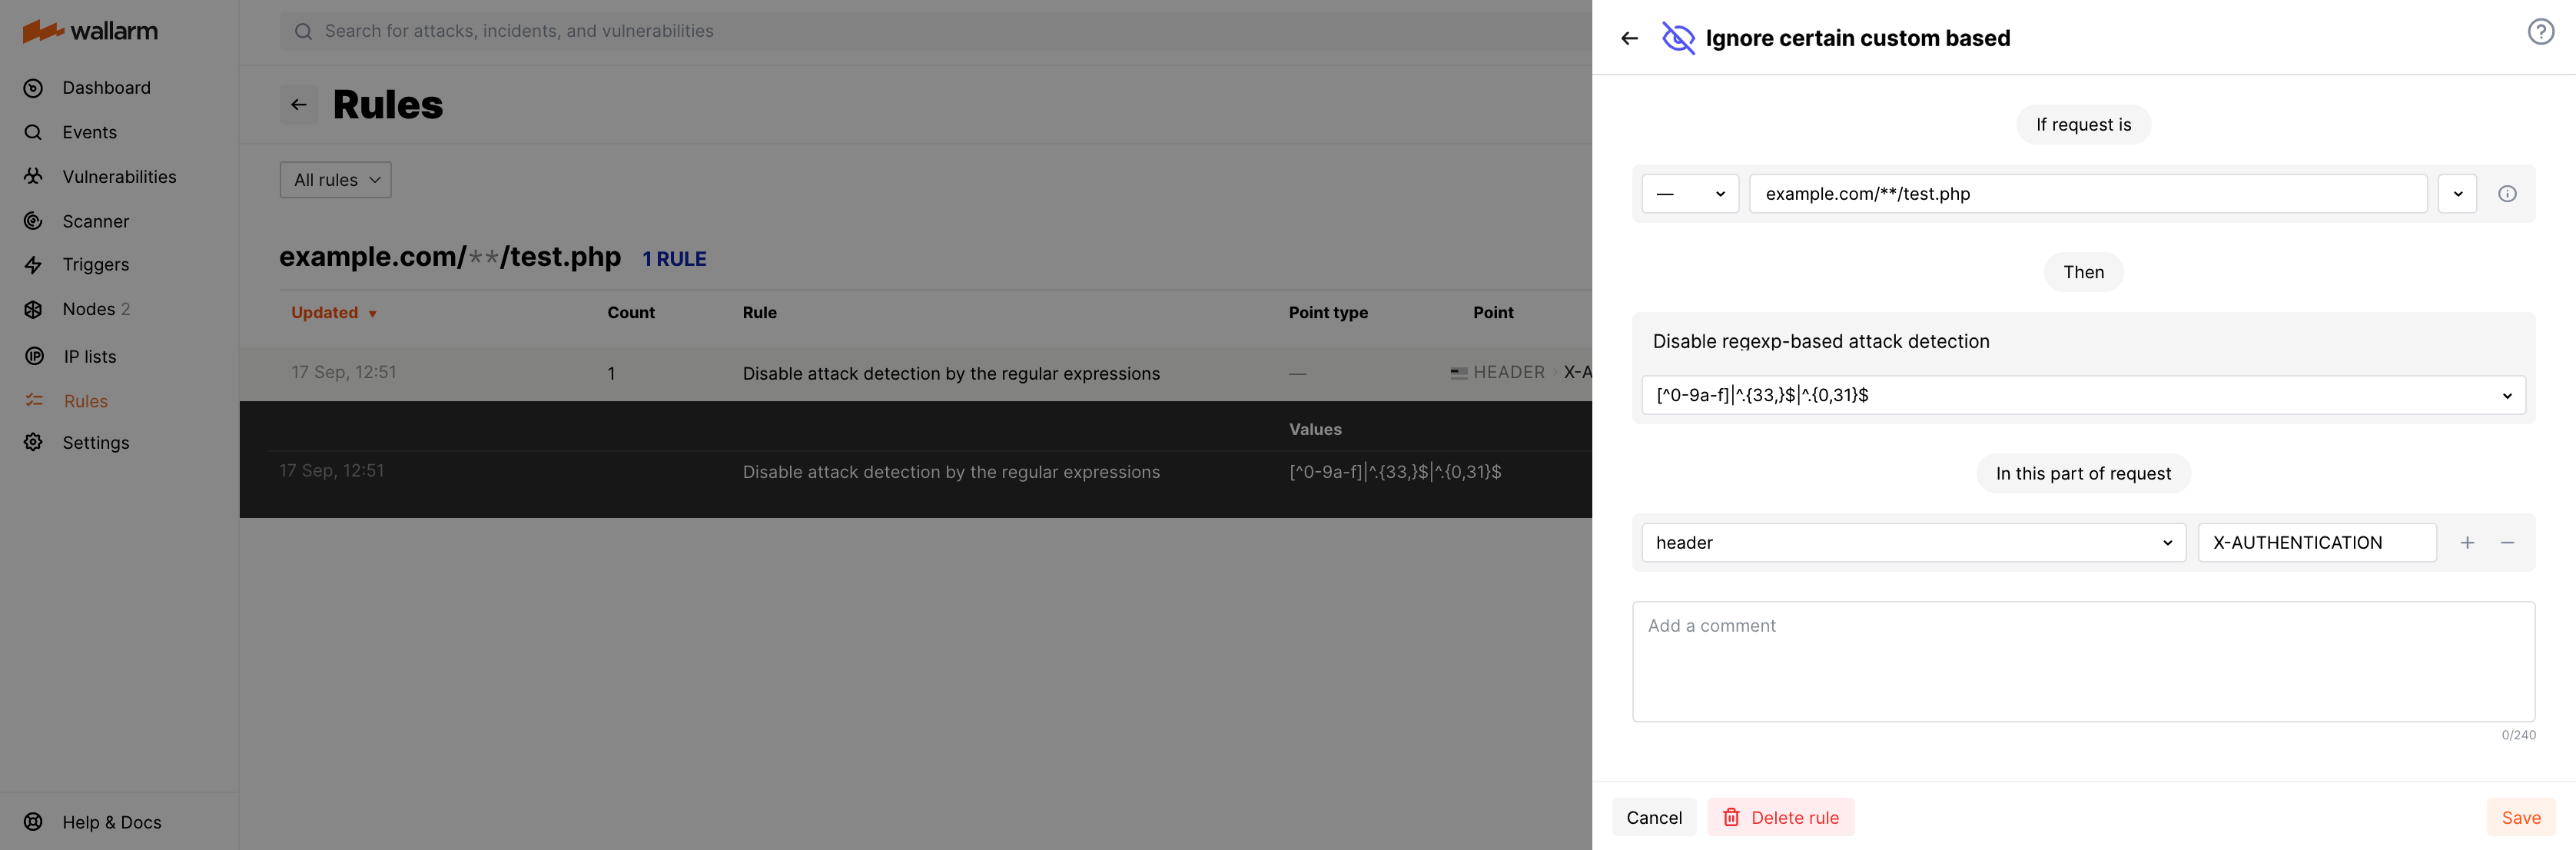
Task: Expand the All rules filter dropdown
Action: point(335,180)
